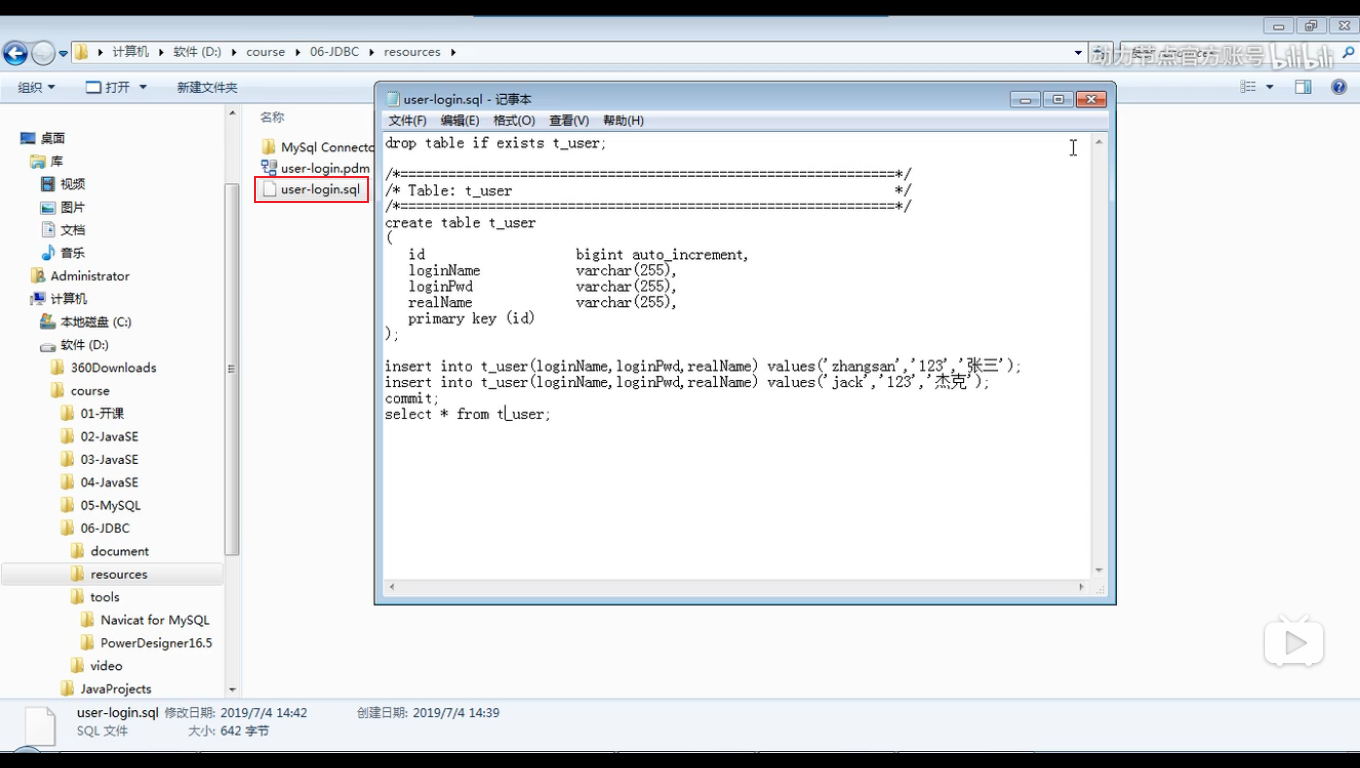Open the 图片 library
The height and width of the screenshot is (768, 1360).
click(63, 207)
